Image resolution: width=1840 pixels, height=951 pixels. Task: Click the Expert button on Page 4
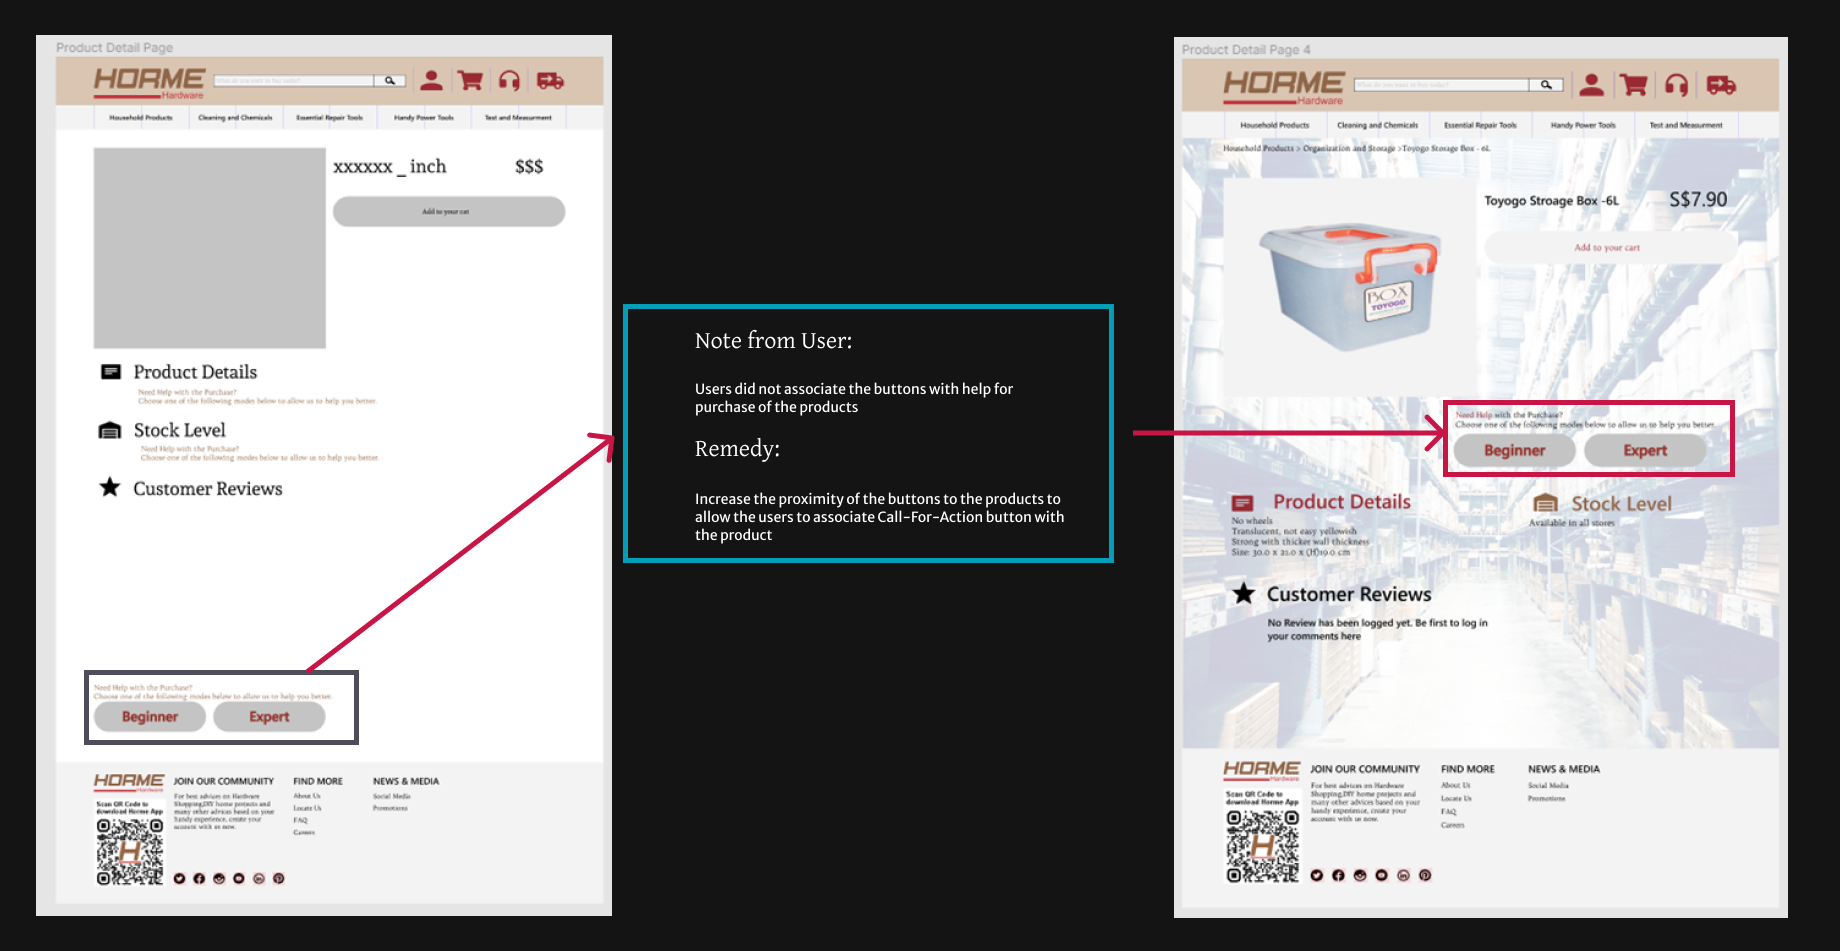1645,450
